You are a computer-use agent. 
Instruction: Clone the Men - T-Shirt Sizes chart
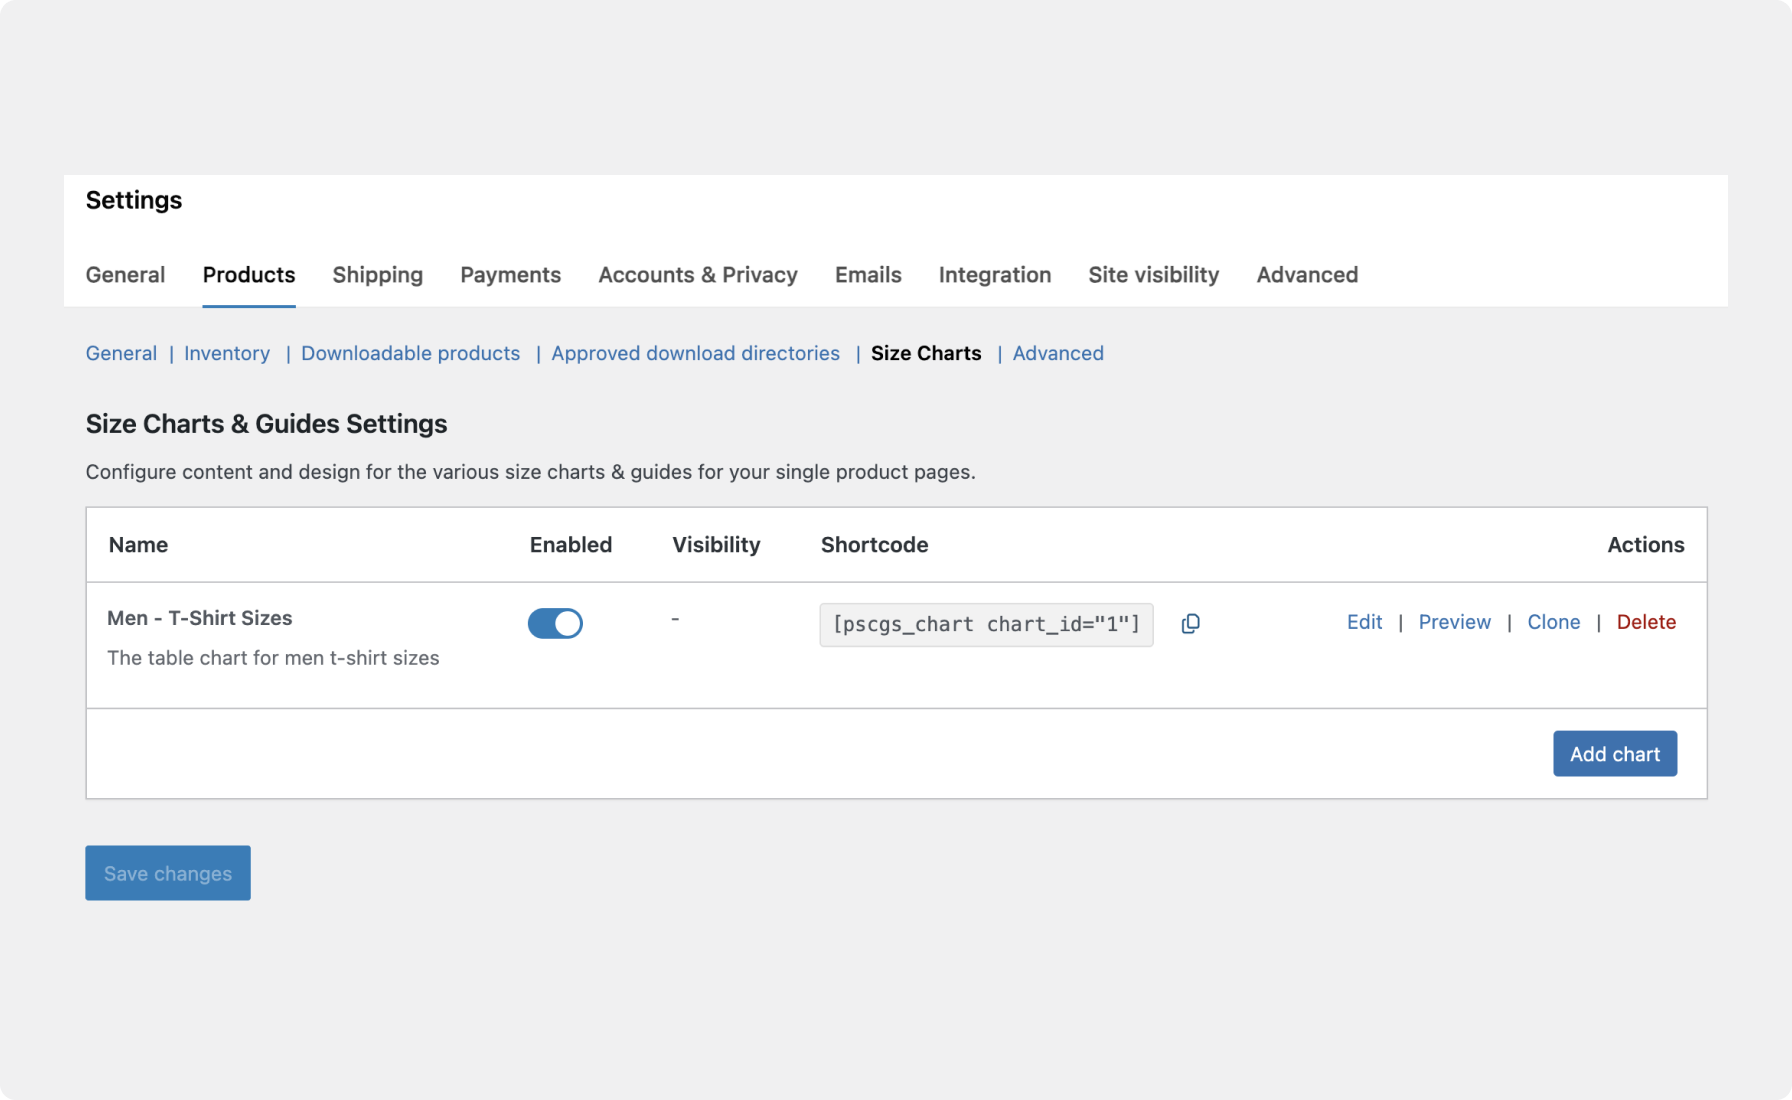[1553, 622]
